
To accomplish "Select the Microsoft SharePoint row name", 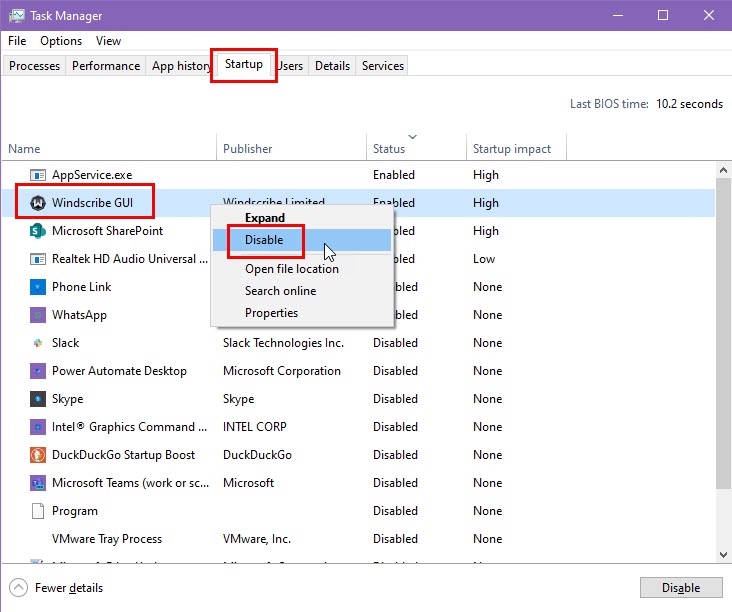I will [x=107, y=231].
